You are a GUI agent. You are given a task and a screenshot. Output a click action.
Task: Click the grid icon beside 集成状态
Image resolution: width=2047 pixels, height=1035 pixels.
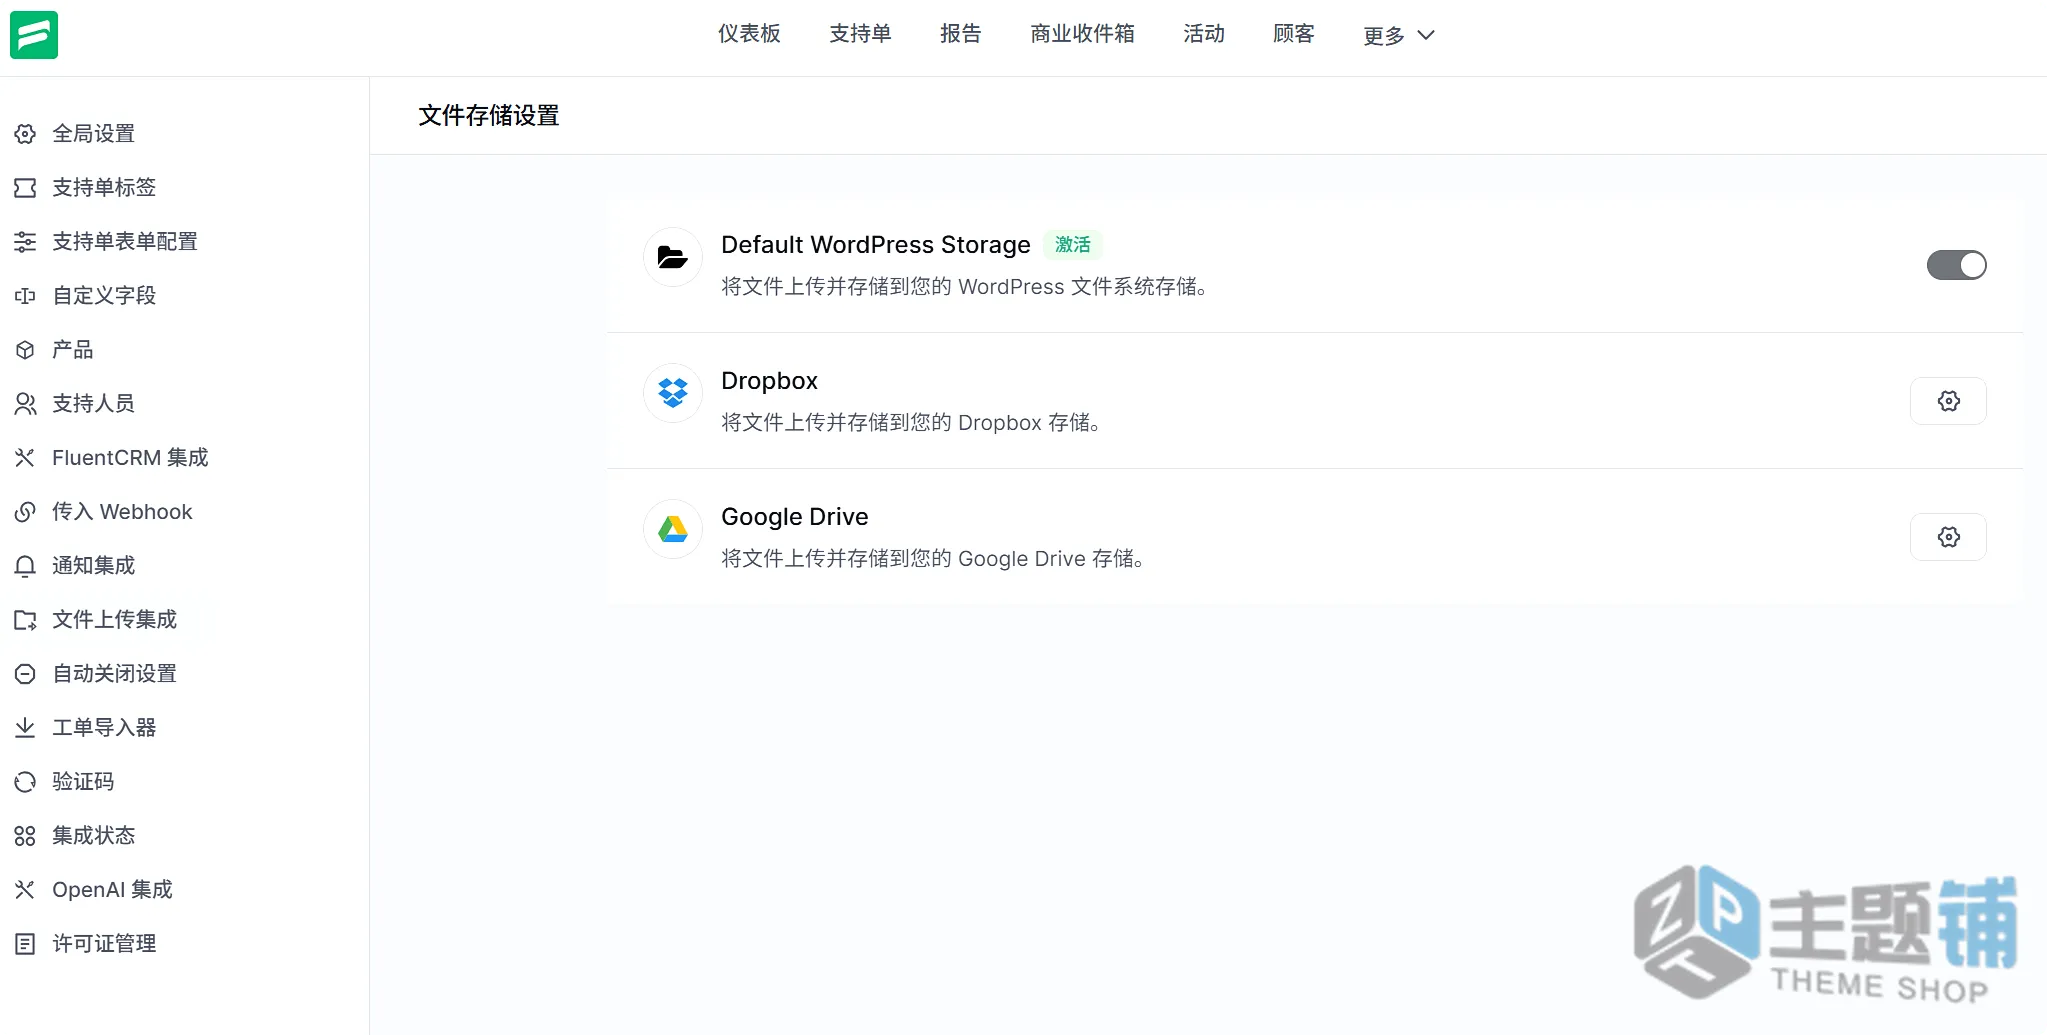[25, 836]
